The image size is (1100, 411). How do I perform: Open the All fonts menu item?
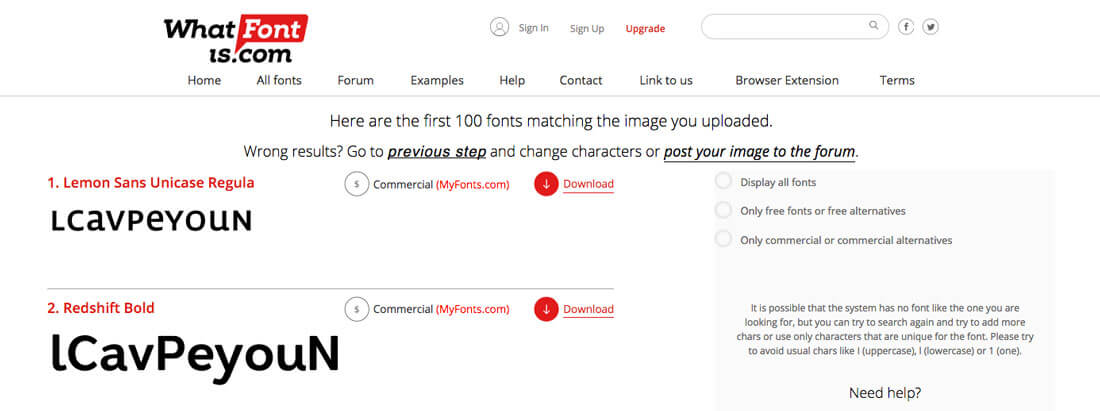pyautogui.click(x=279, y=80)
